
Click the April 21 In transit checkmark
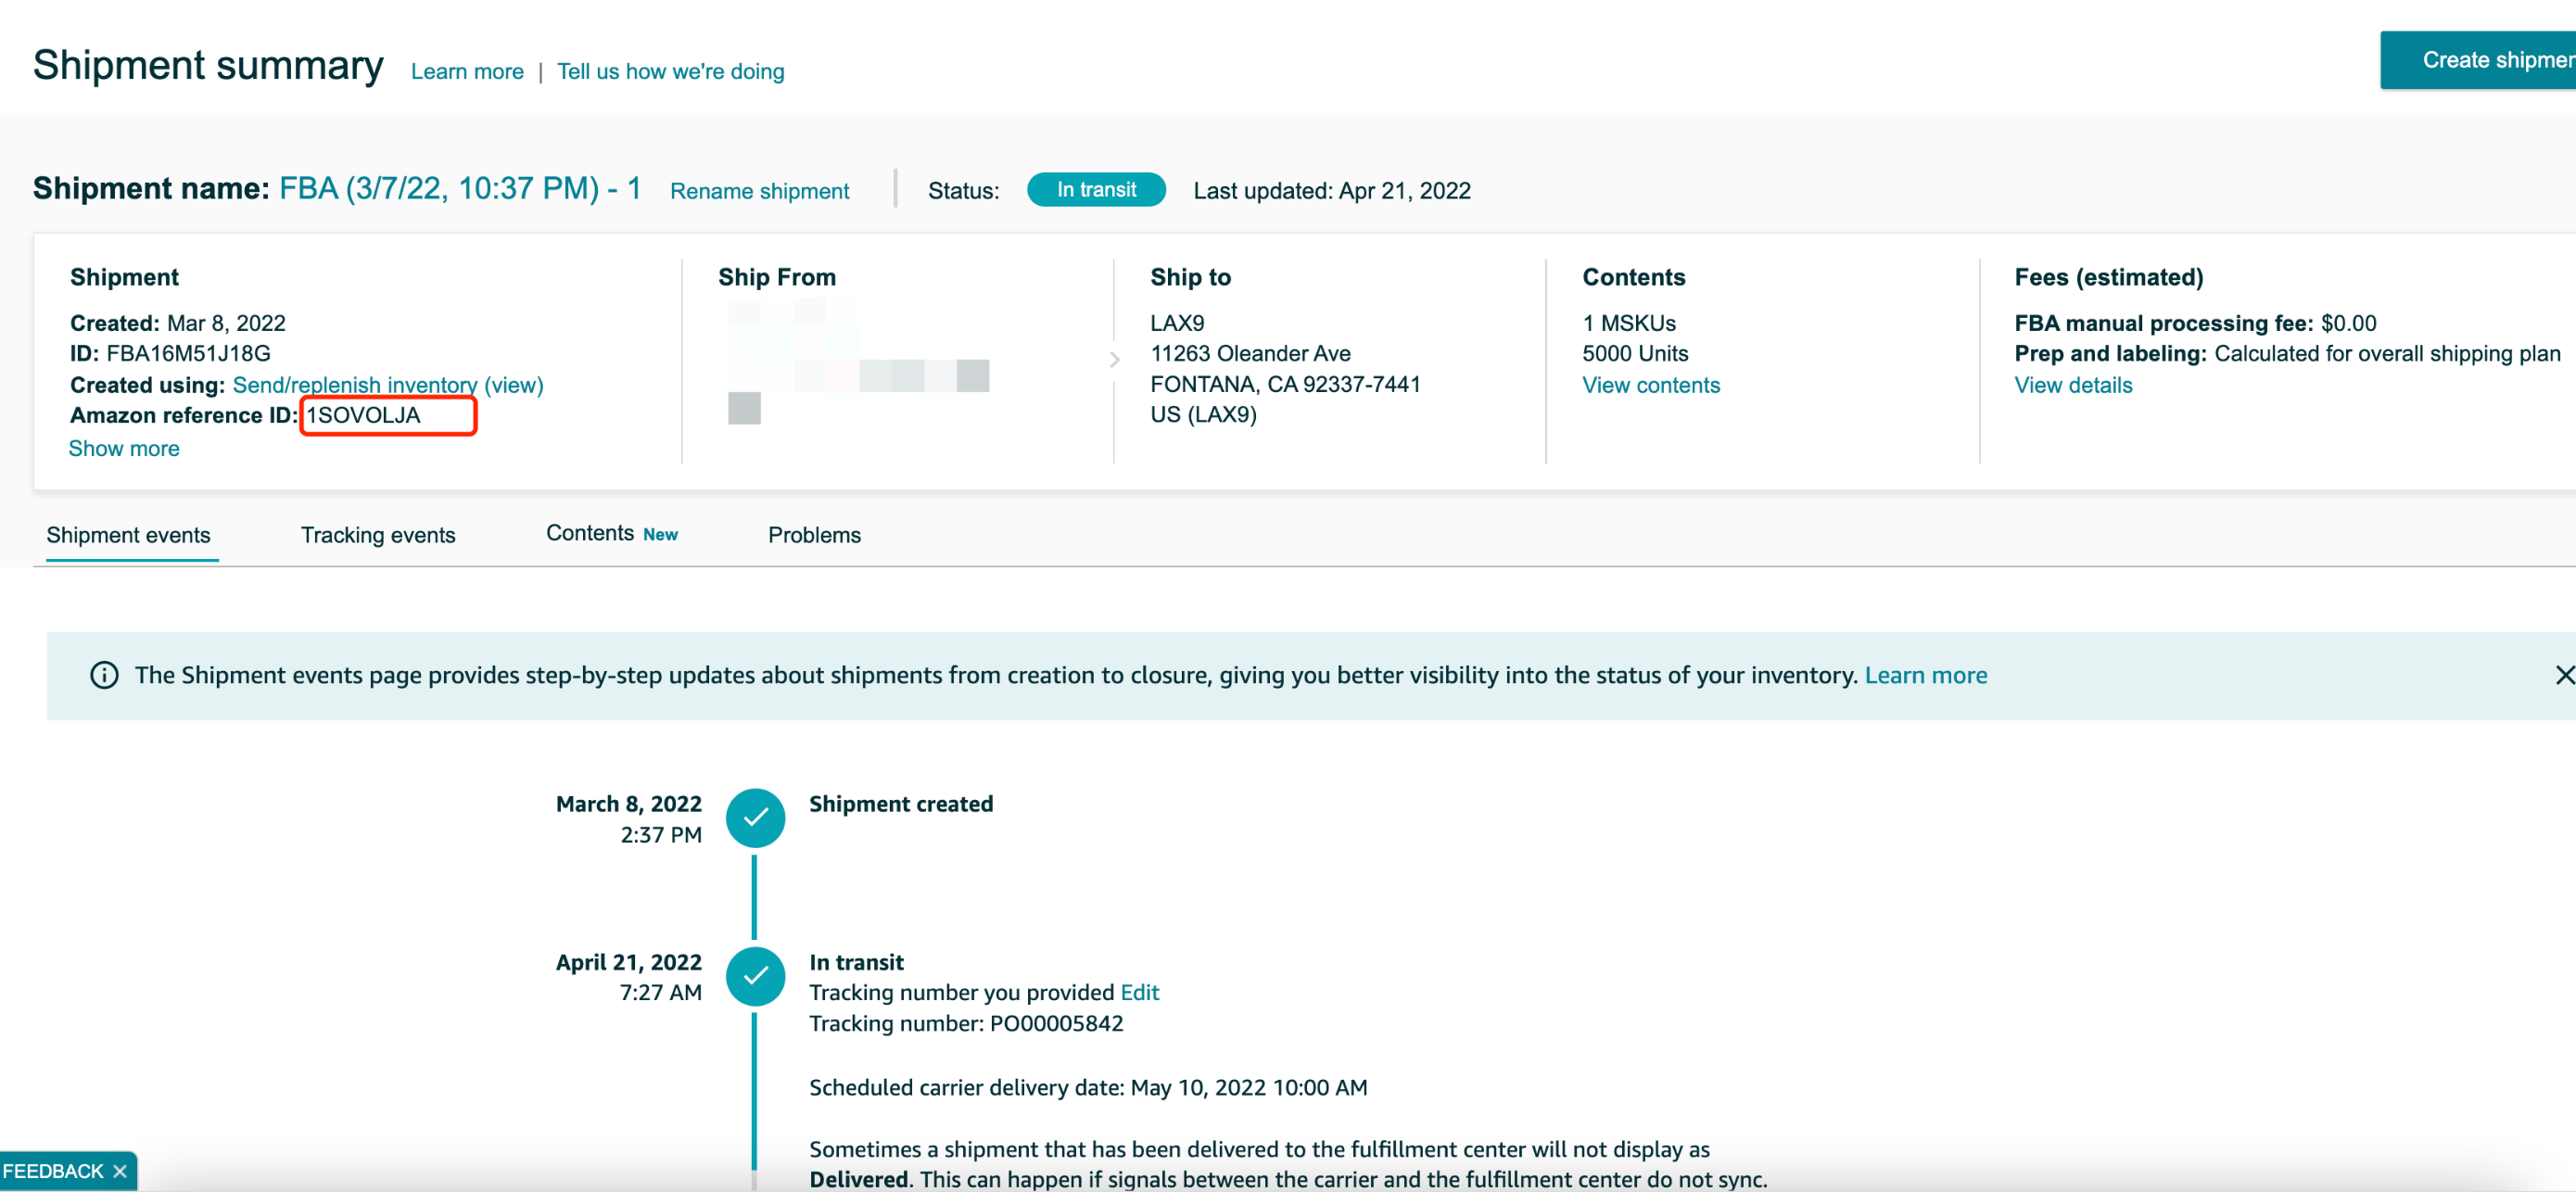pyautogui.click(x=755, y=976)
